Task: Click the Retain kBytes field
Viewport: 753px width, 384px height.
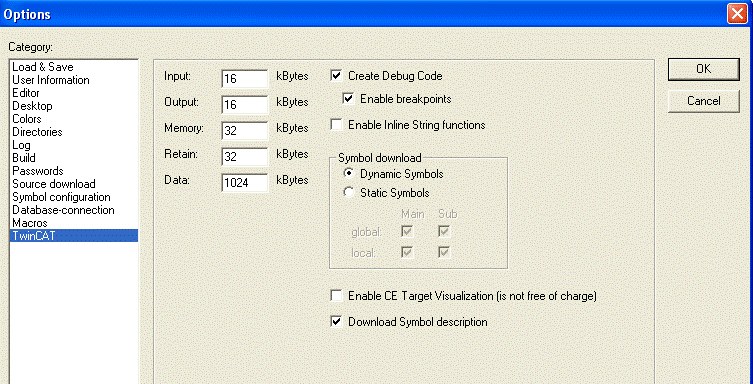Action: (x=245, y=156)
